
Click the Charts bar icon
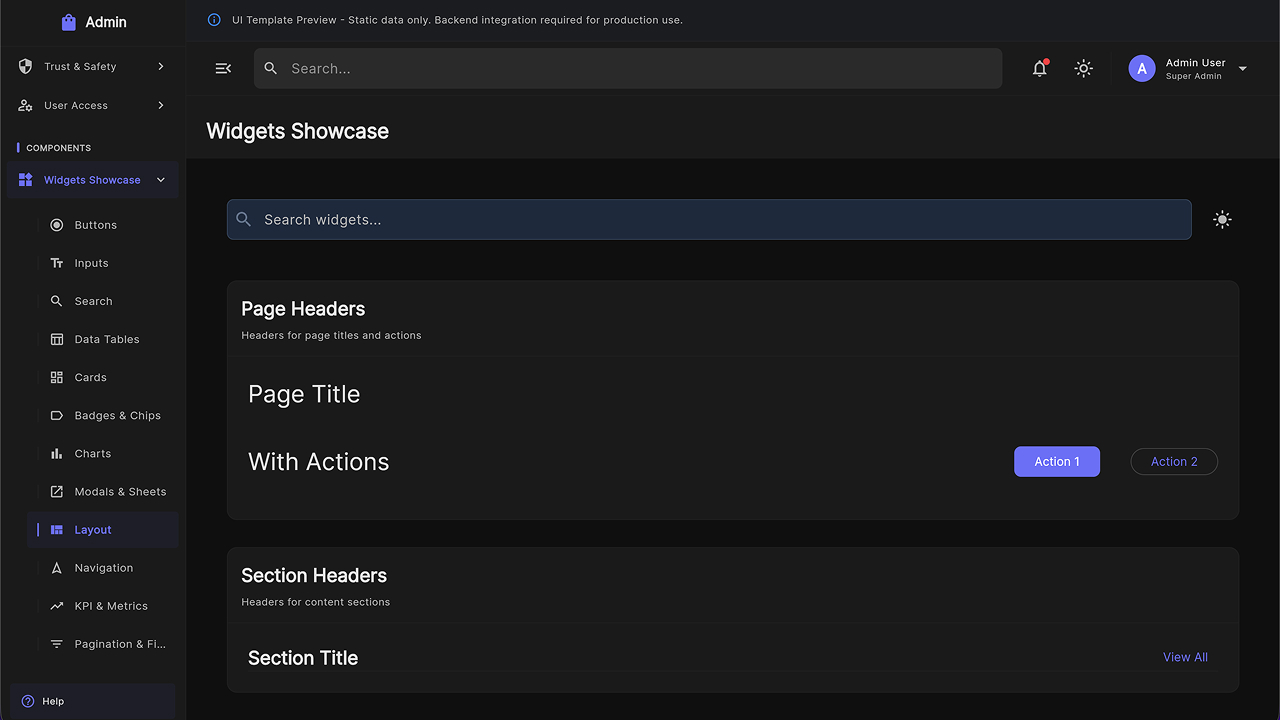[x=56, y=453]
